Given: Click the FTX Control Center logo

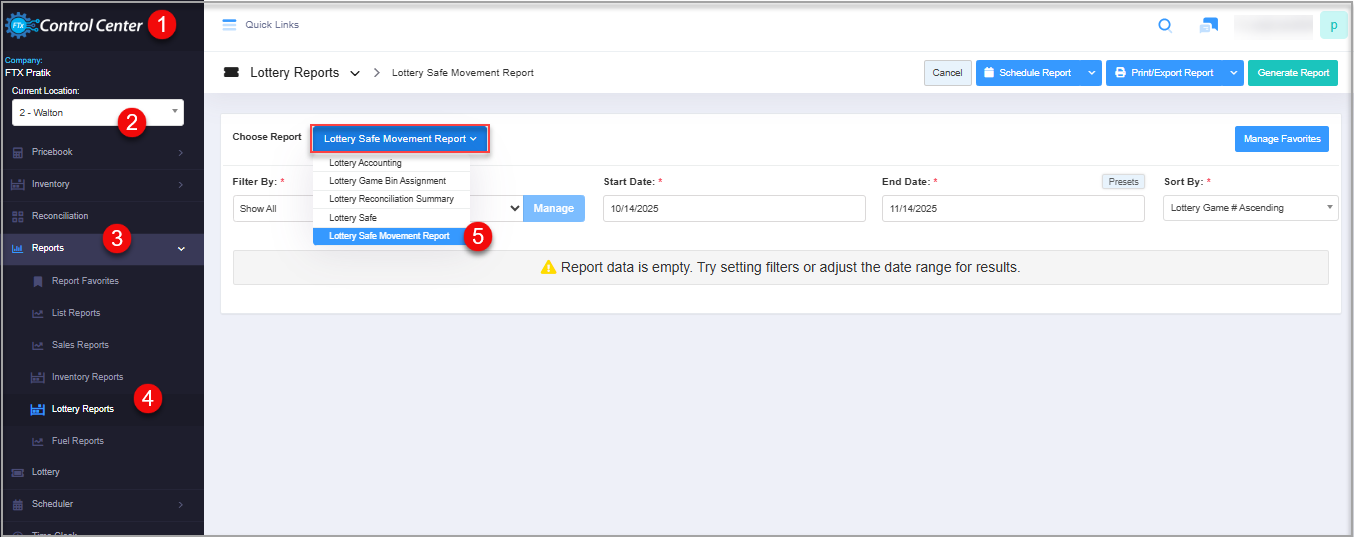Looking at the screenshot, I should point(75,25).
